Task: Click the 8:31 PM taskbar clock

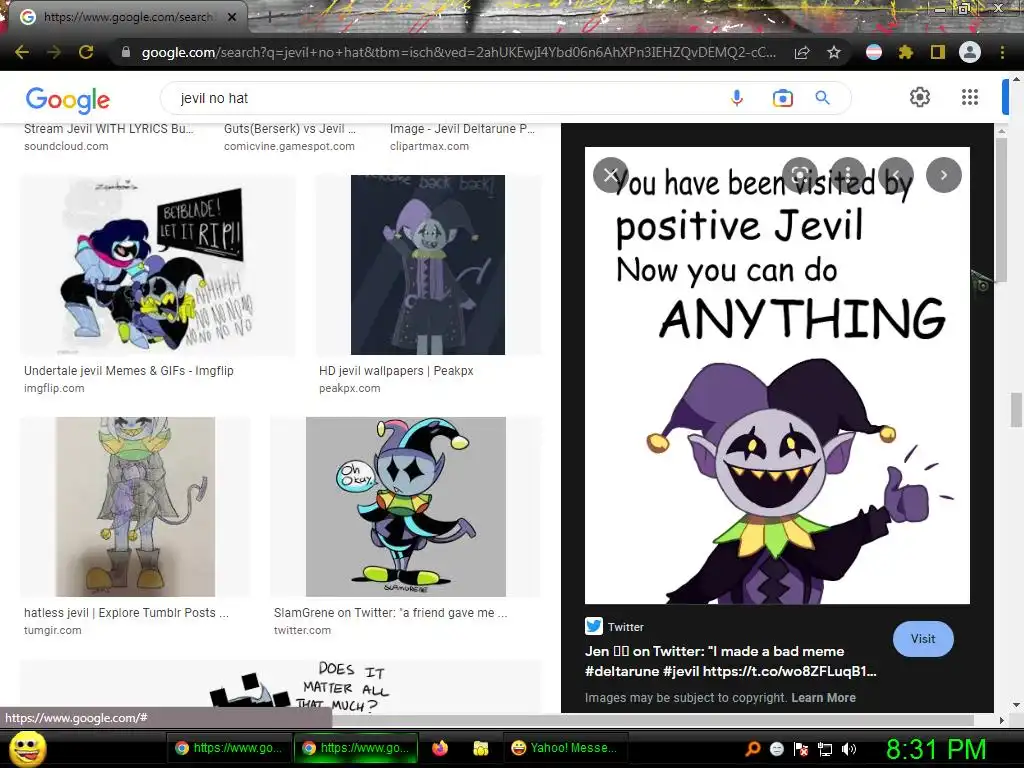Action: coord(936,748)
